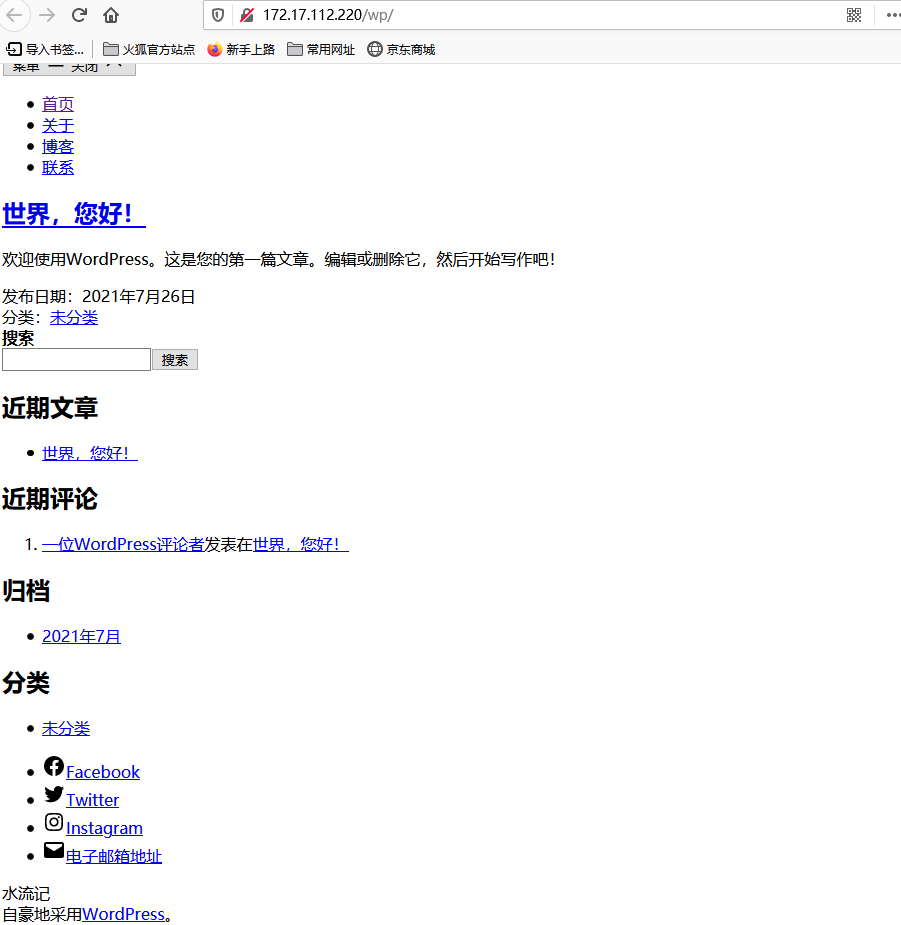Click the browser back arrow button
This screenshot has height=925, width=901.
pyautogui.click(x=14, y=15)
